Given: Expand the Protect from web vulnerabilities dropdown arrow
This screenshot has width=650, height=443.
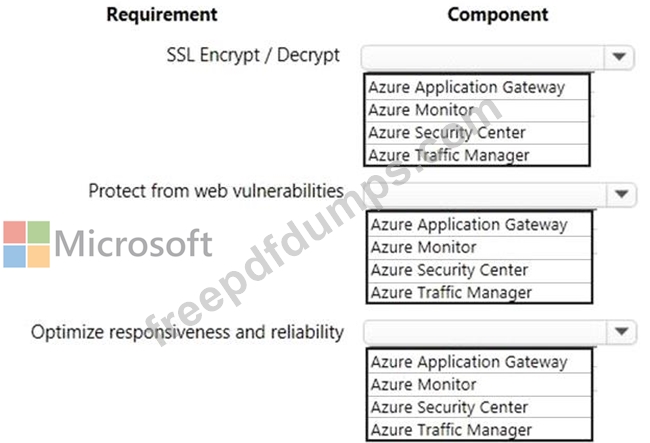Looking at the screenshot, I should point(621,194).
